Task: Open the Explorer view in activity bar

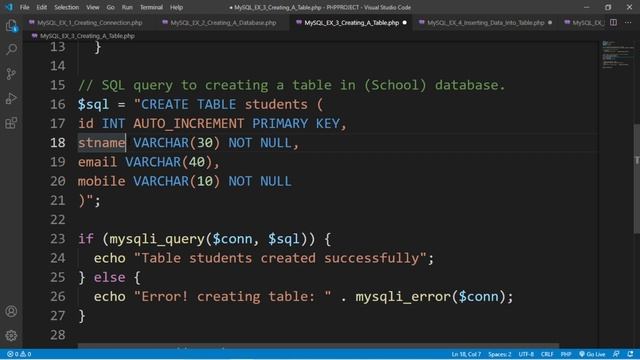Action: pos(11,26)
